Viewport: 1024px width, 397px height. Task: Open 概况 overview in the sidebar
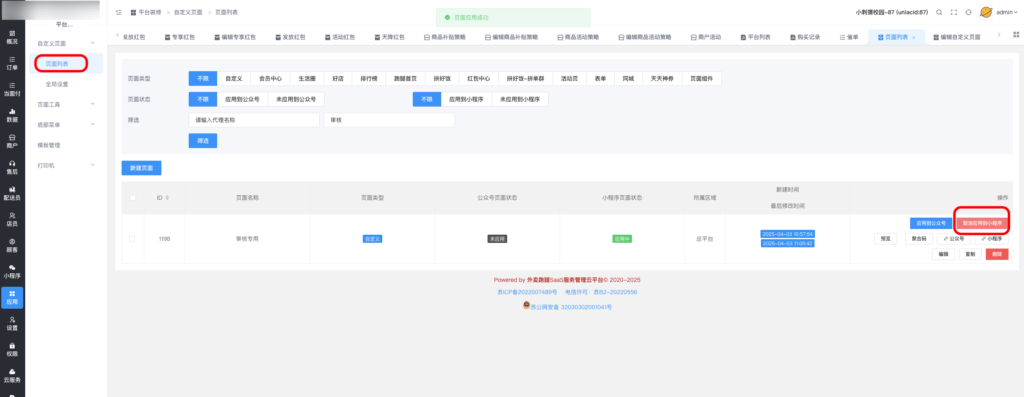[x=12, y=37]
